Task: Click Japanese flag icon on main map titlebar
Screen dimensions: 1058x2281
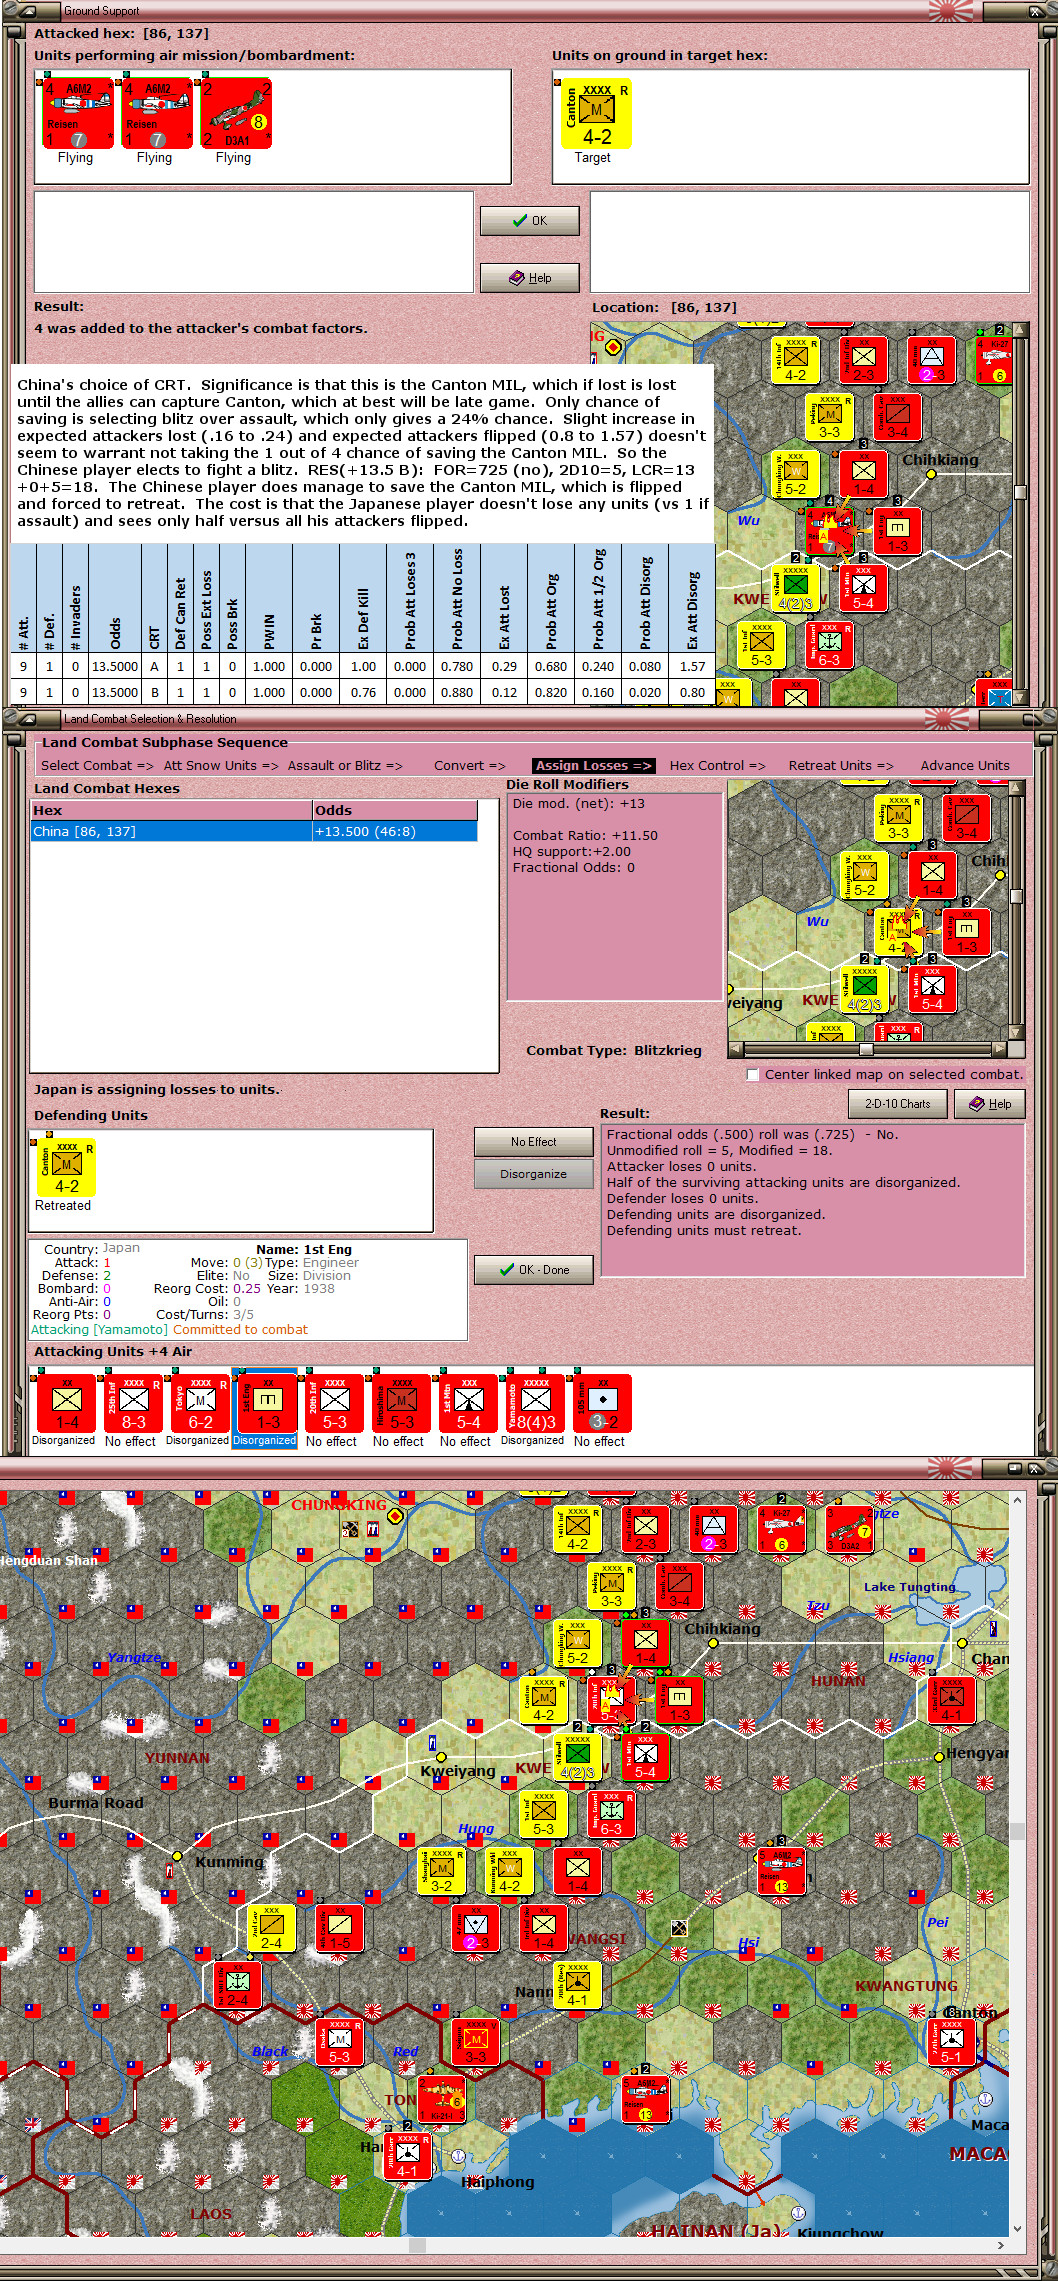Action: (x=949, y=1468)
